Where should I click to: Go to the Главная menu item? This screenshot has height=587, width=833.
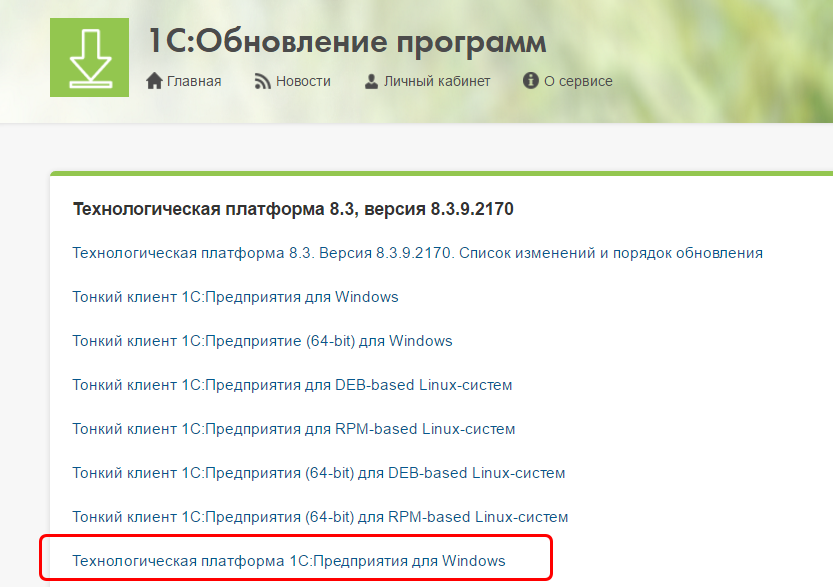[194, 81]
